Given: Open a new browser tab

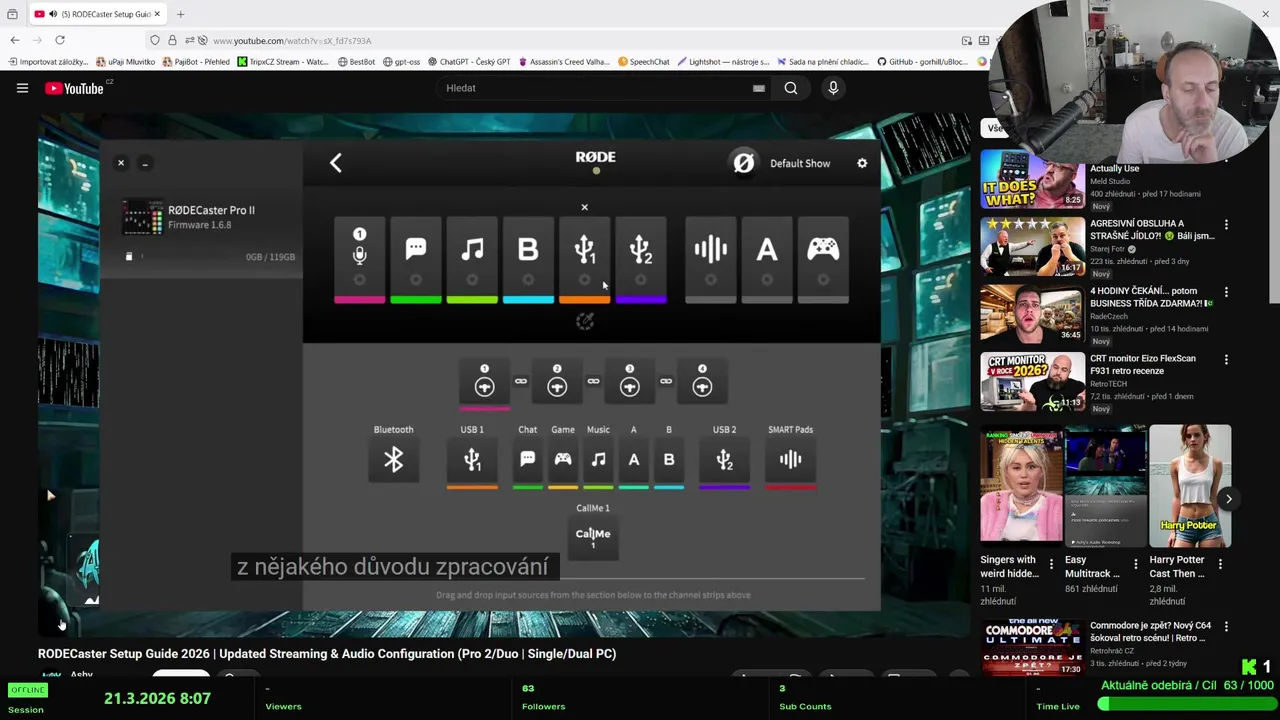Looking at the screenshot, I should point(181,14).
